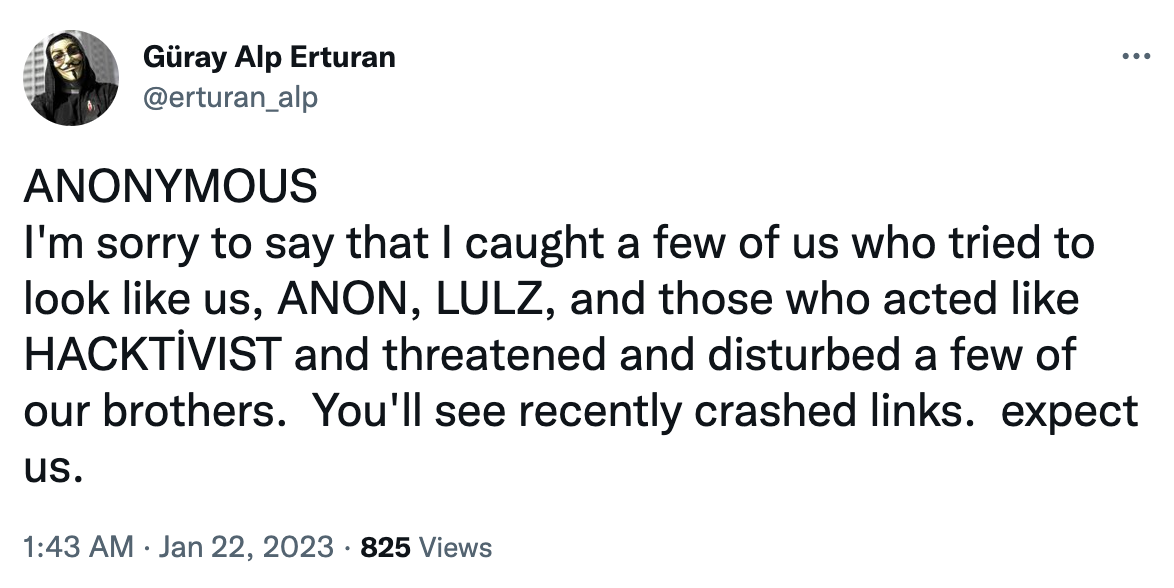Click the 825 view count number

(386, 548)
